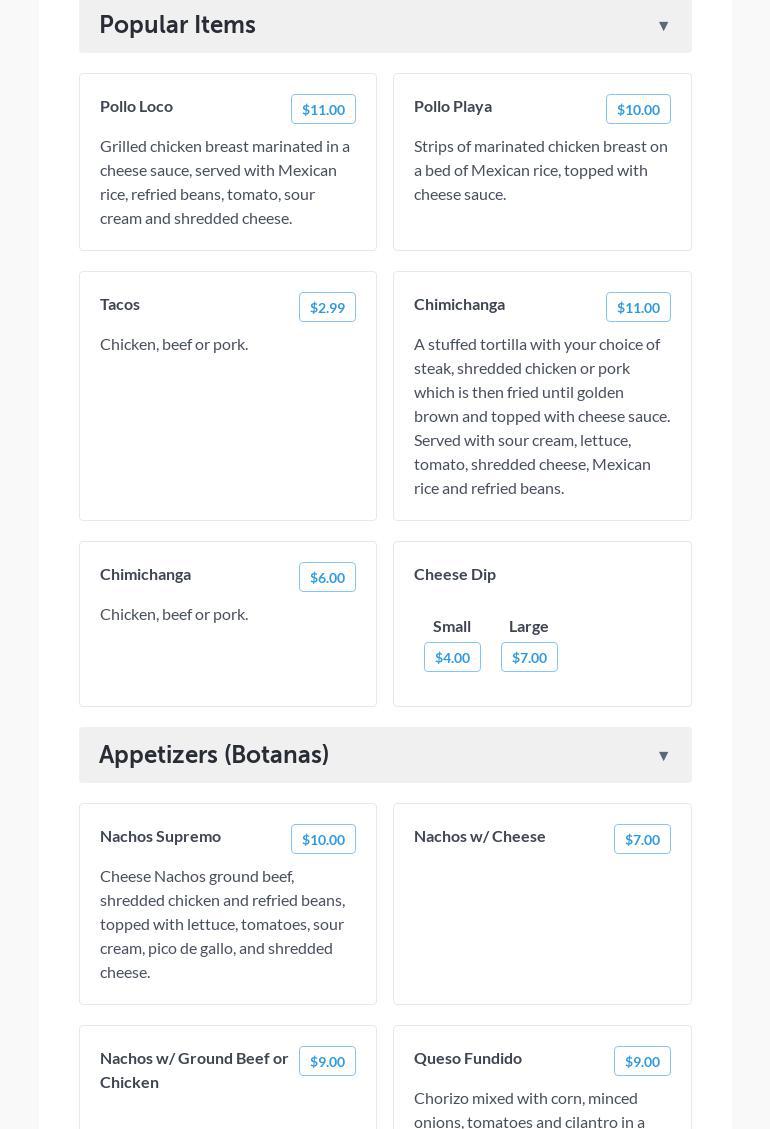The height and width of the screenshot is (1129, 770).
Task: Choose the $6.00 Chimichanga price button
Action: (x=327, y=577)
